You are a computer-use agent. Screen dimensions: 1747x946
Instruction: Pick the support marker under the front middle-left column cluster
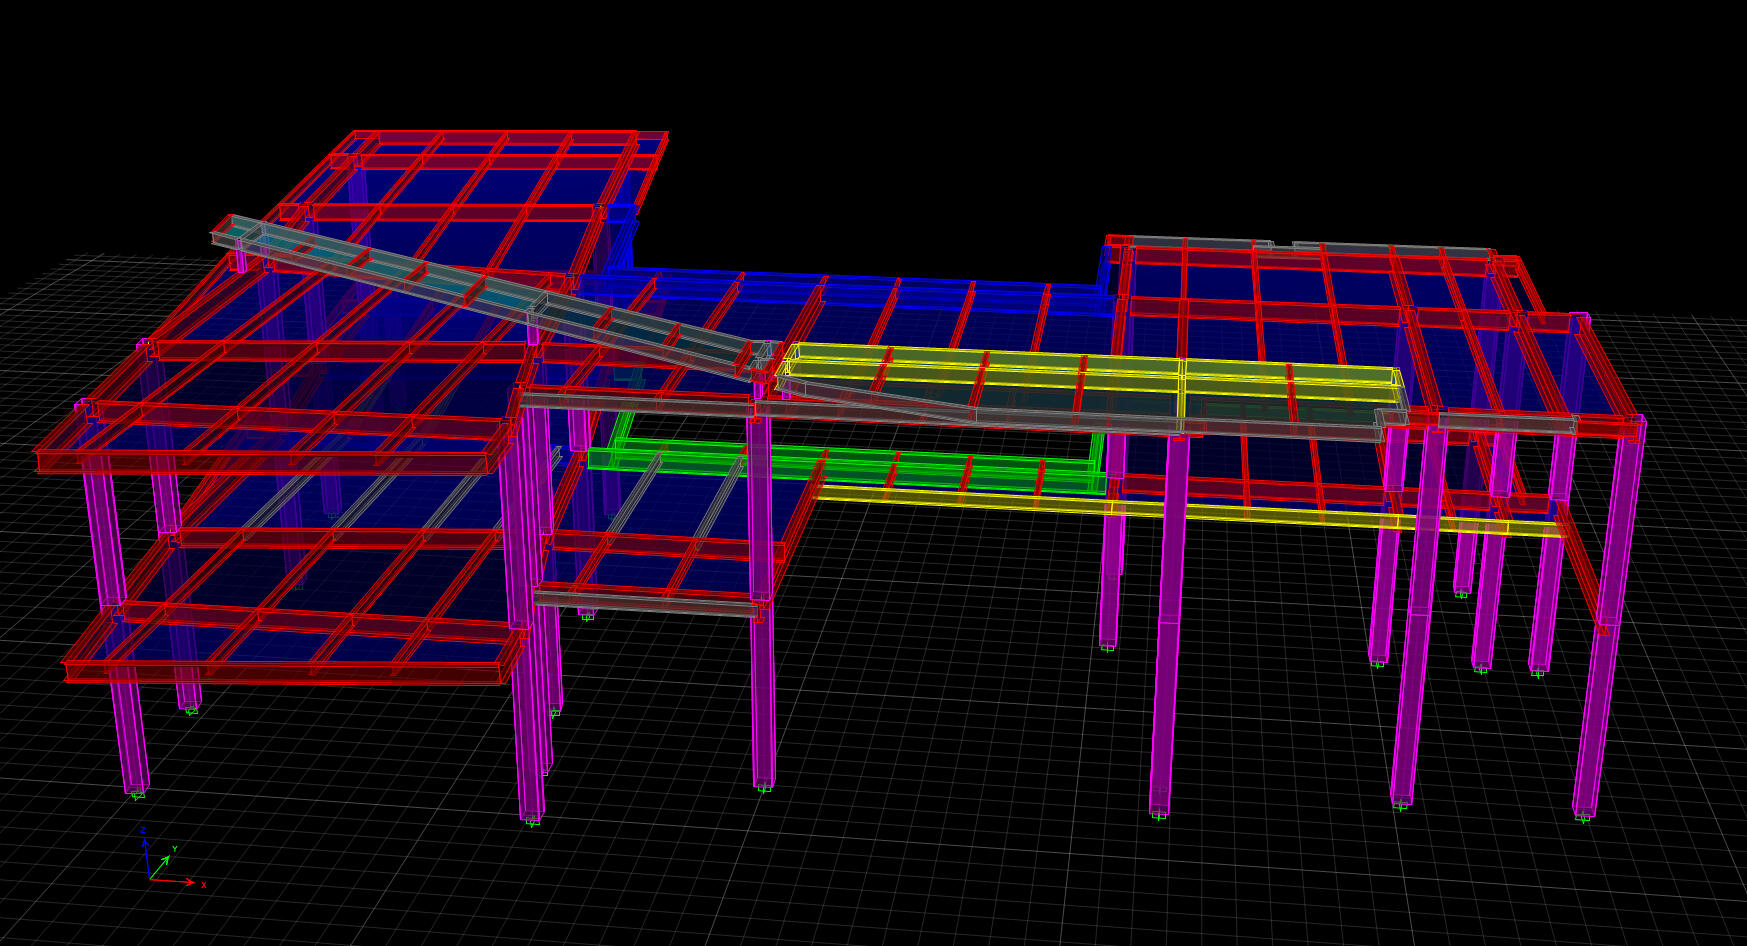click(532, 821)
